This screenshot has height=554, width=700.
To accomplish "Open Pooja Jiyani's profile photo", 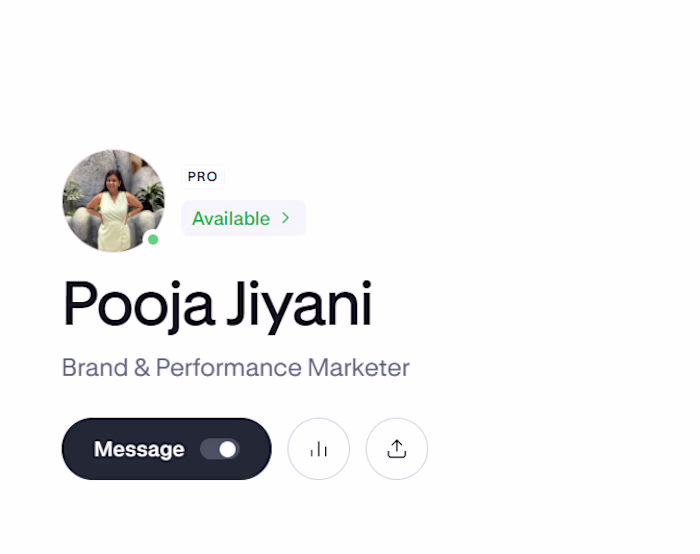I will (113, 201).
